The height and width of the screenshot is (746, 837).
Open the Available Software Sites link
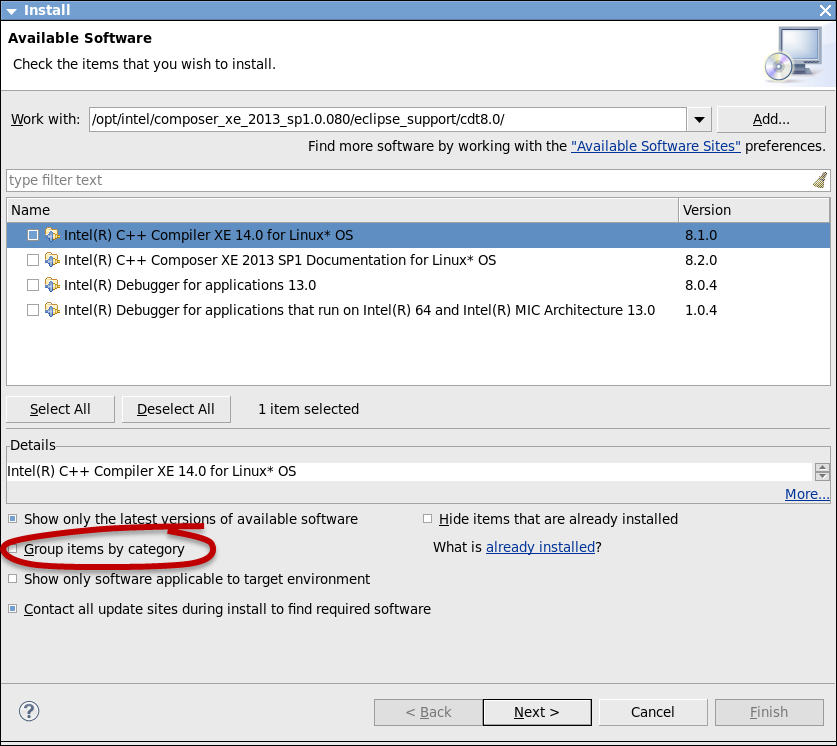(x=656, y=146)
